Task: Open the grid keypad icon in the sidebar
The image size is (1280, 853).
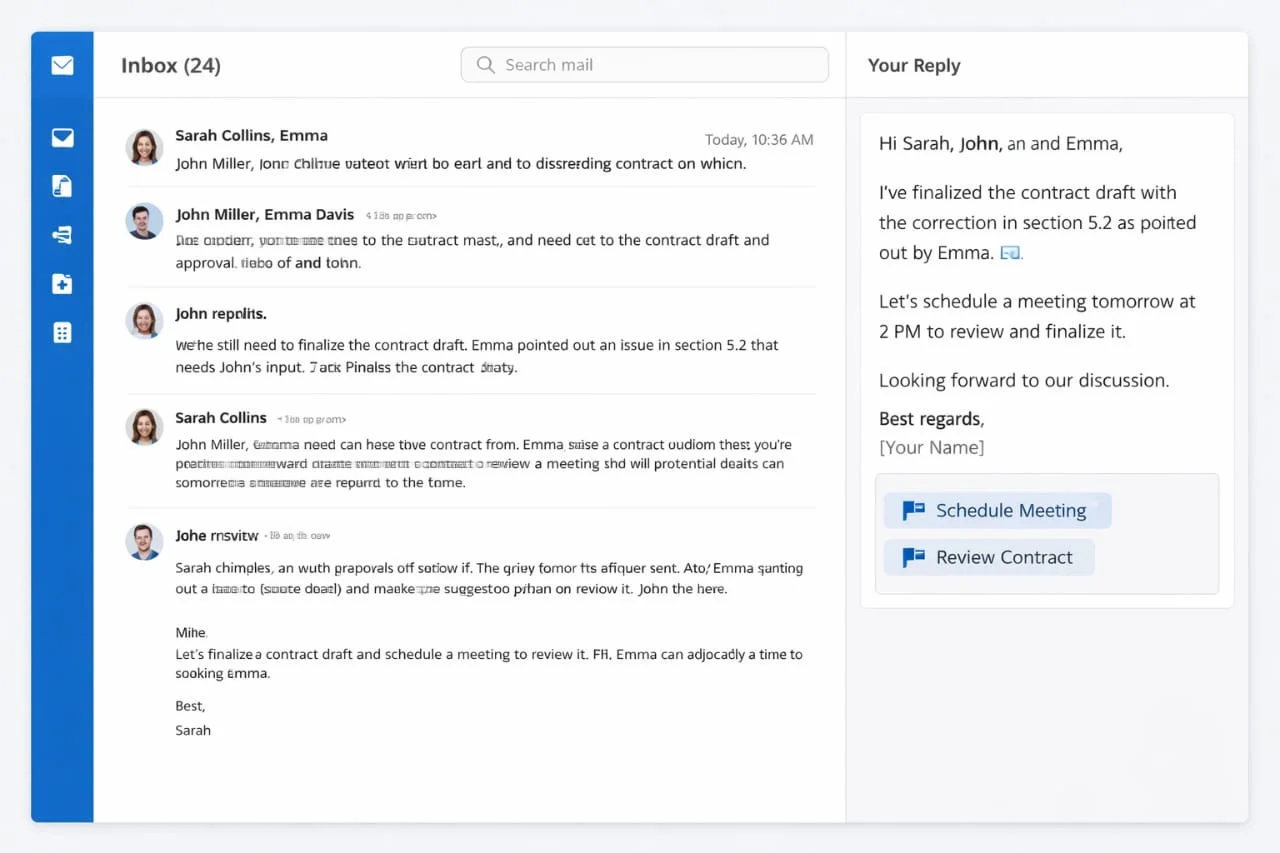Action: 62,333
